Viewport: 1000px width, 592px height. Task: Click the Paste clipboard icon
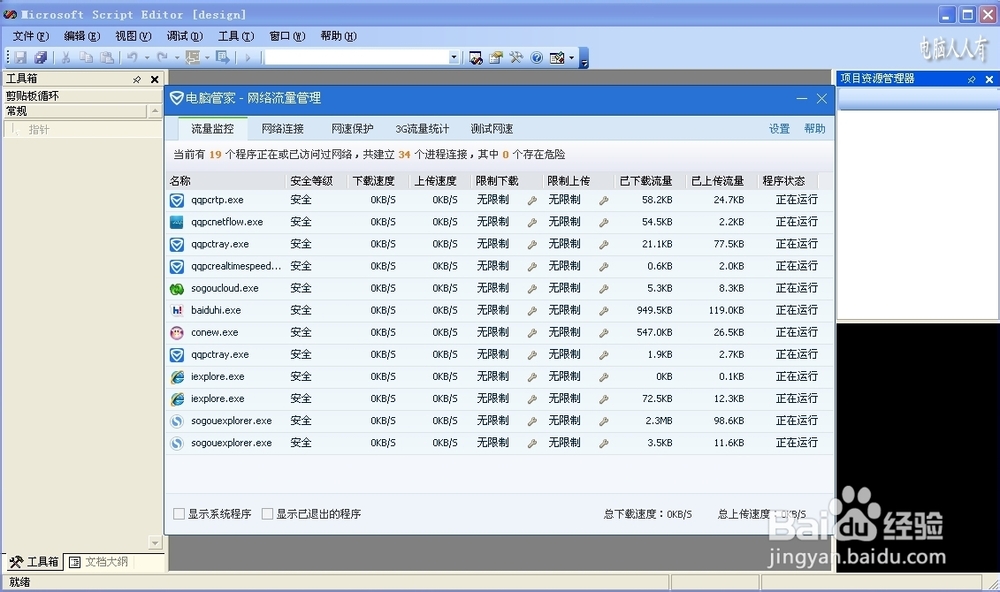(107, 57)
